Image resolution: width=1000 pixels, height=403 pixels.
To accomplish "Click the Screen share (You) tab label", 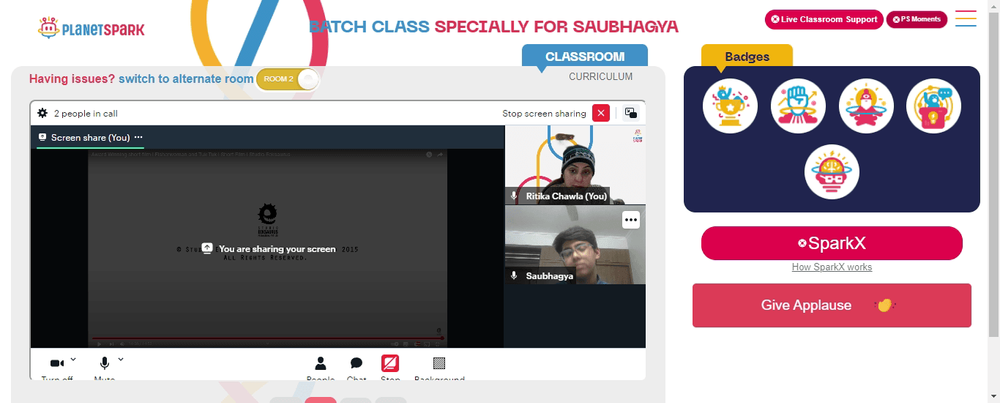I will coord(90,137).
